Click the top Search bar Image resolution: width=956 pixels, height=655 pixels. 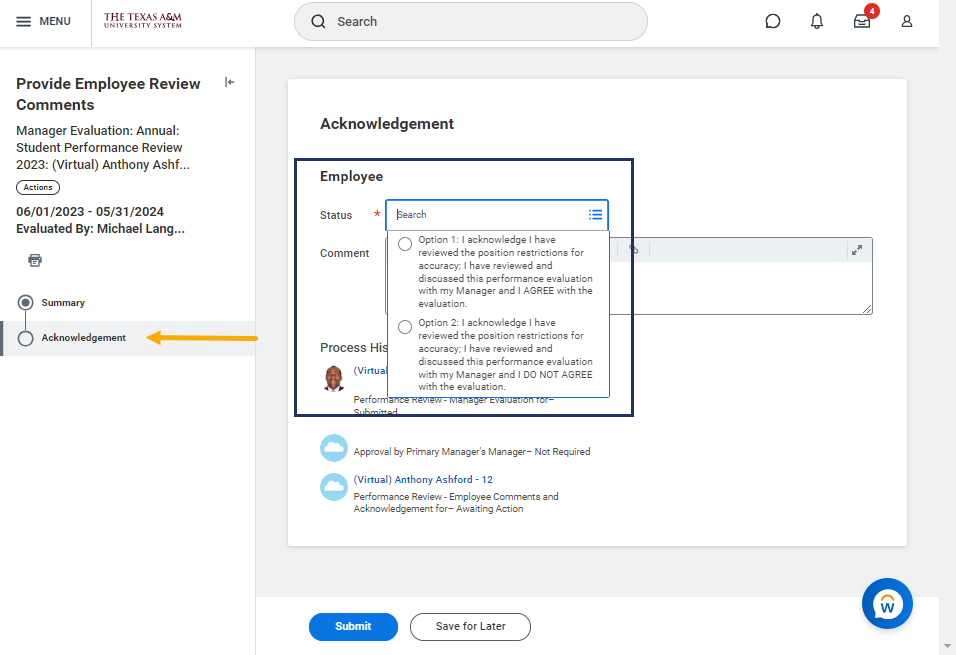coord(470,21)
